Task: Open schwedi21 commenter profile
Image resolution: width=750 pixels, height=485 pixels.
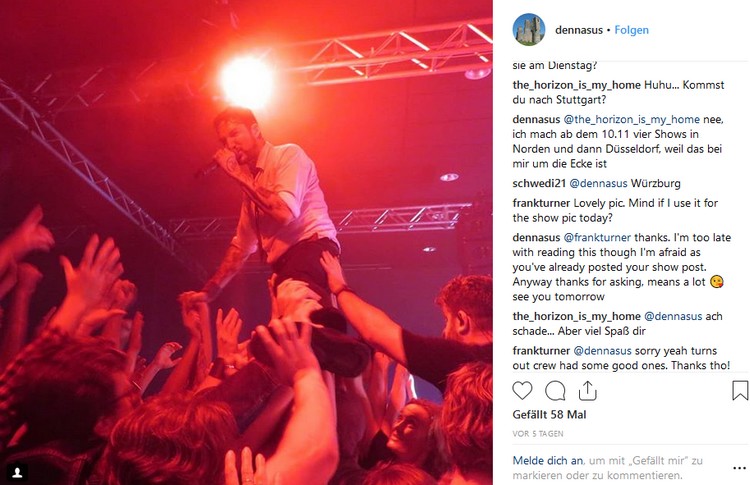Action: coord(539,183)
